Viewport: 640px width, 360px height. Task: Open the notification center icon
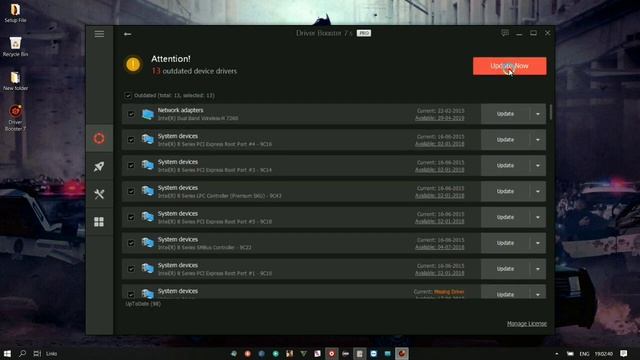(624, 353)
